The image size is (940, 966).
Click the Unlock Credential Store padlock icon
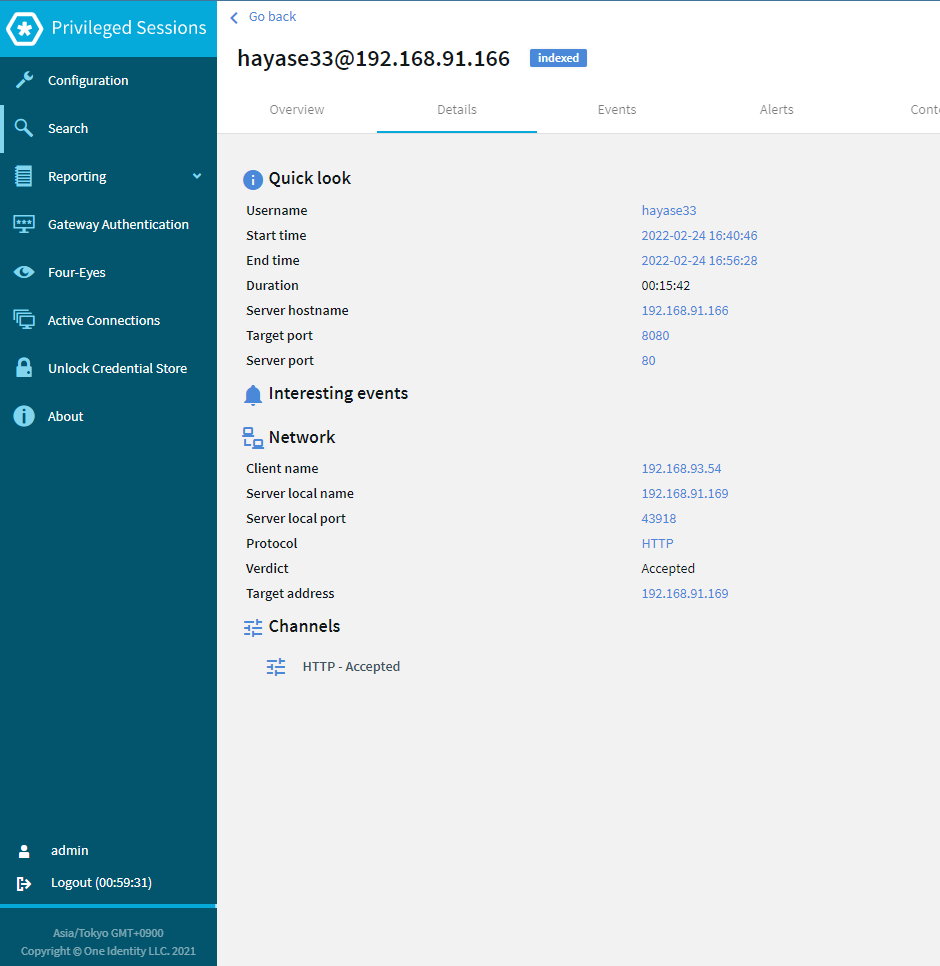click(x=24, y=368)
